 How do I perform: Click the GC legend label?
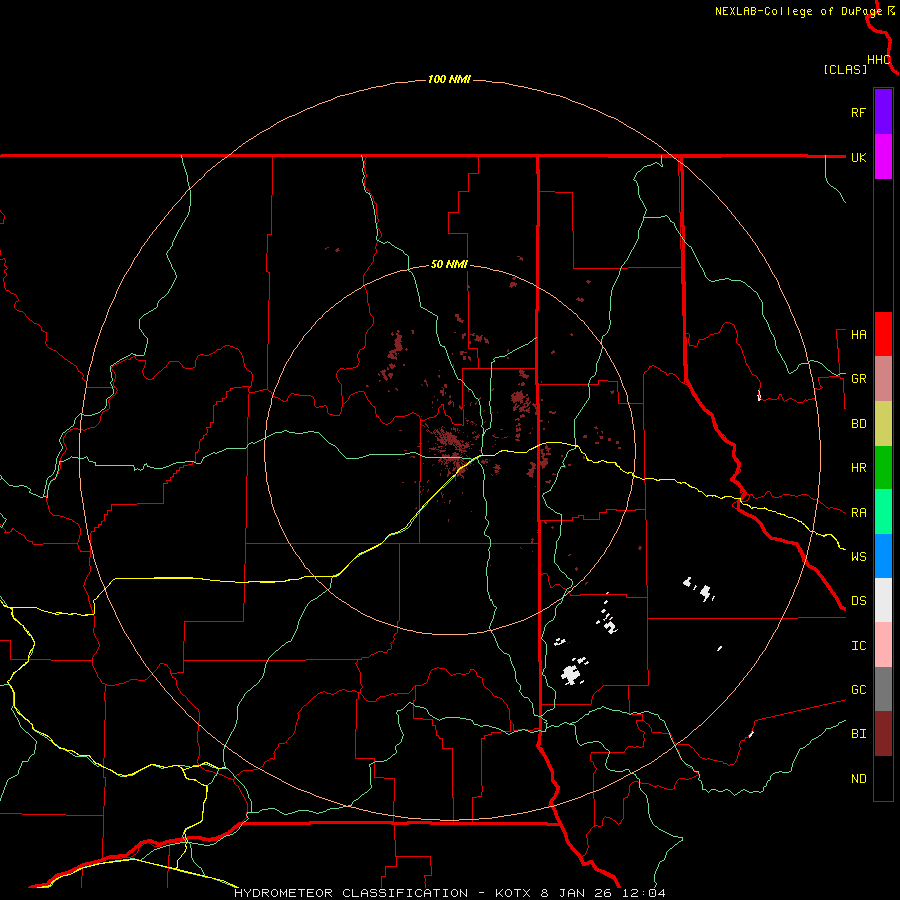point(858,690)
